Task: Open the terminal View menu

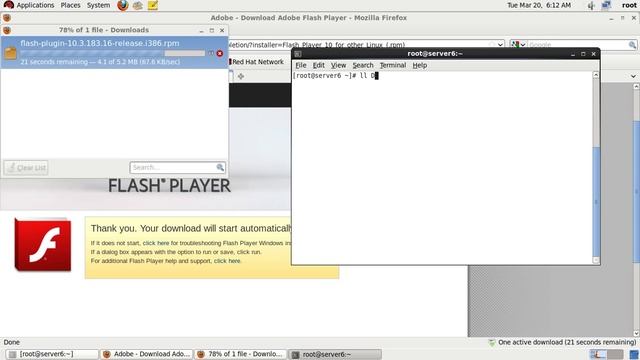Action: [x=338, y=65]
